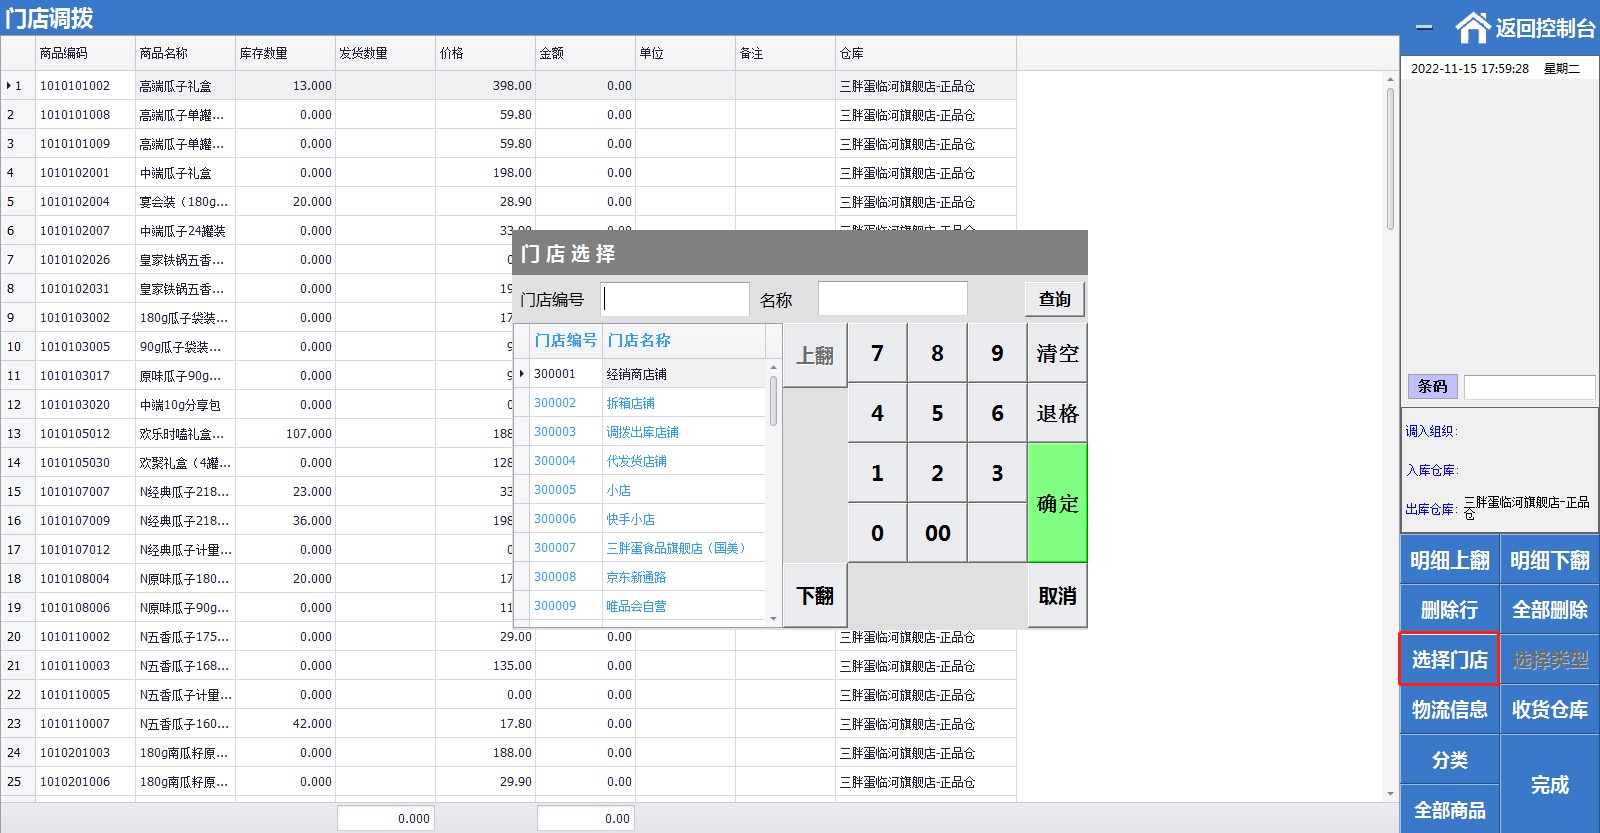Click the 门店名称 column header
Viewport: 1600px width, 833px height.
pyautogui.click(x=684, y=341)
